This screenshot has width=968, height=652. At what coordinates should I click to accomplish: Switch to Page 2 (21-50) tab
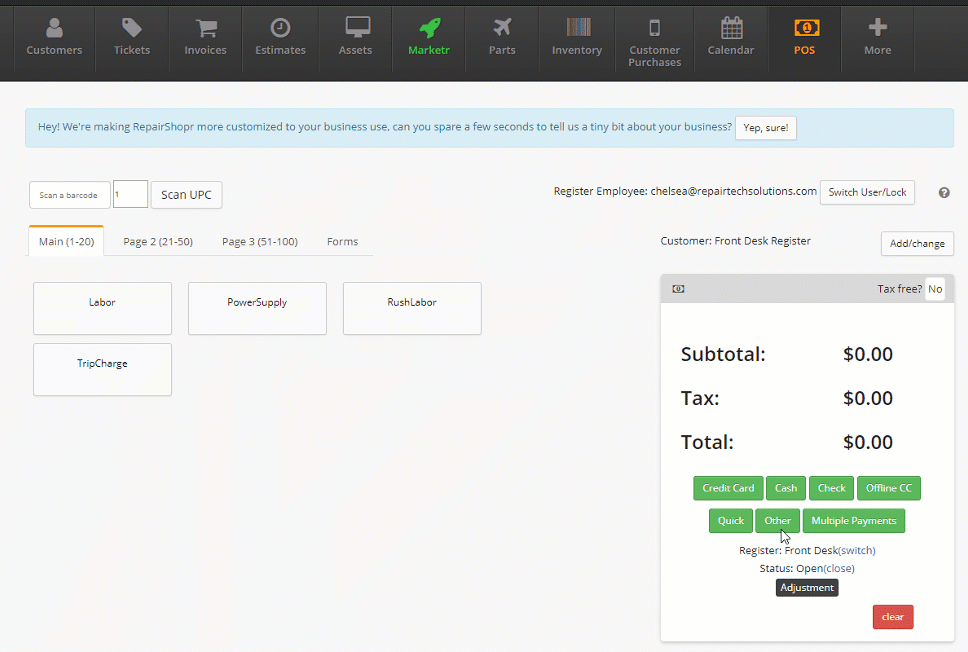click(x=158, y=242)
